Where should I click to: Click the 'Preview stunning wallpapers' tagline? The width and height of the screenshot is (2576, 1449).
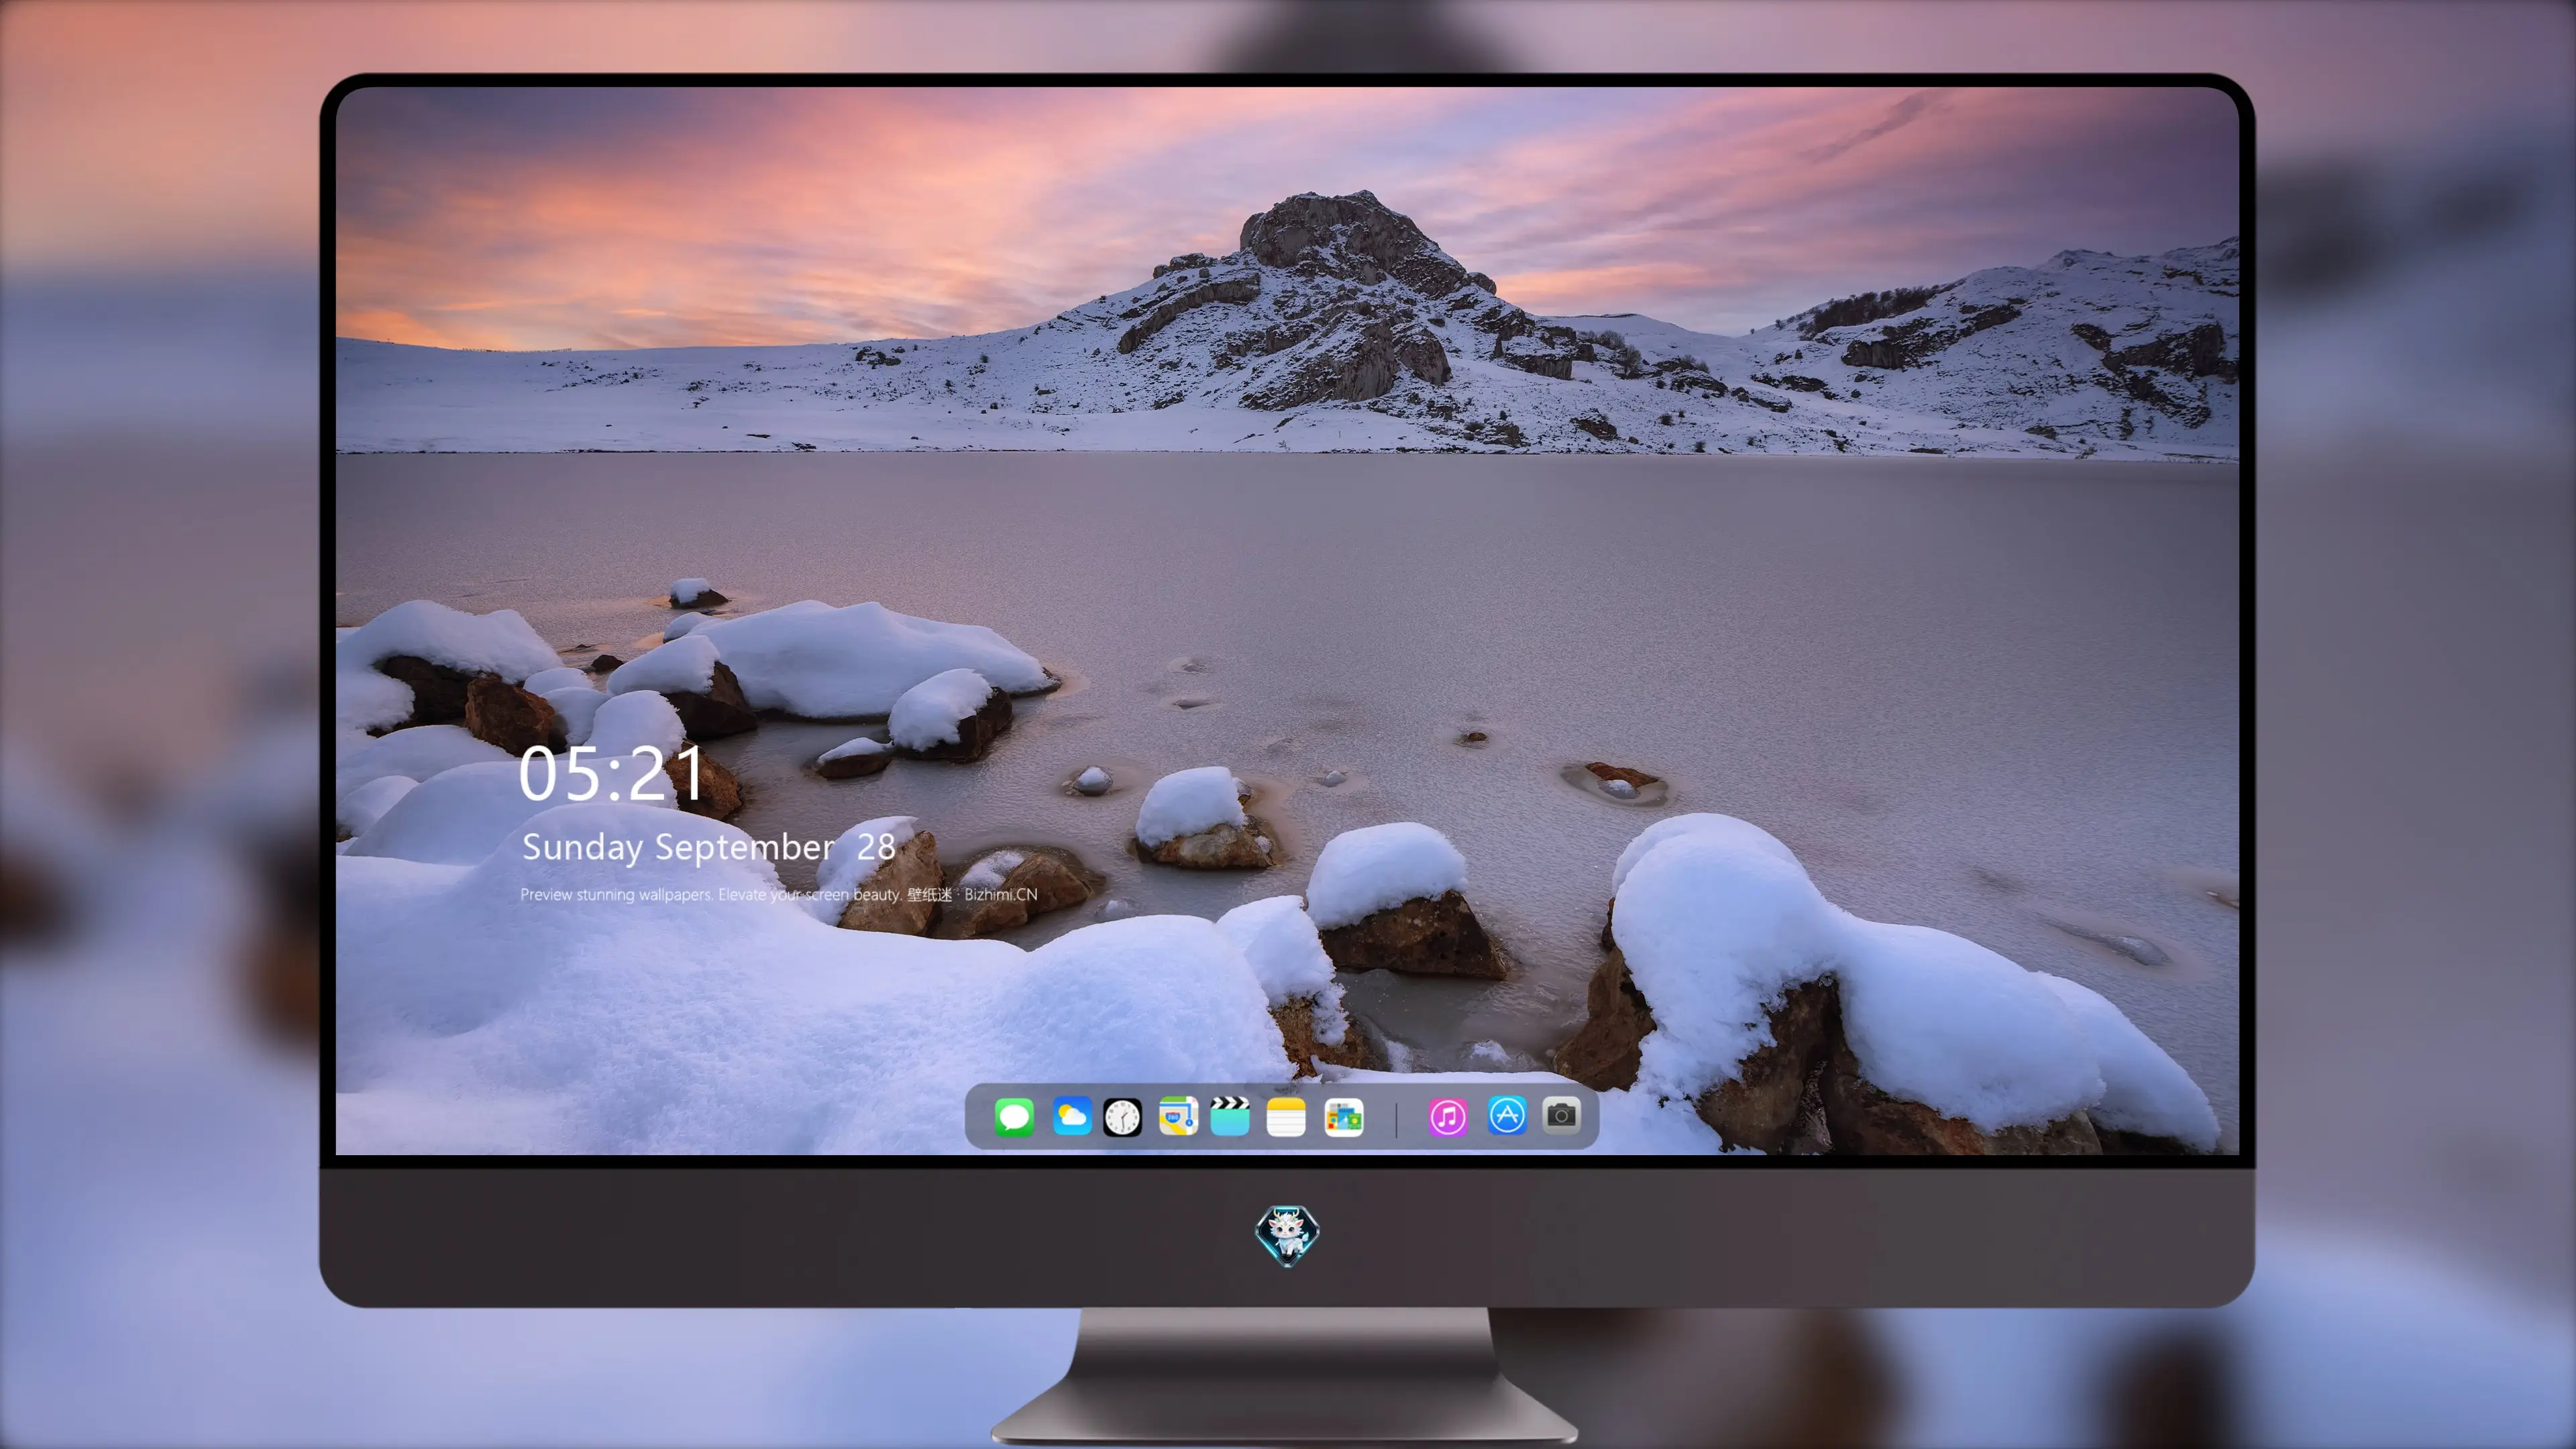779,894
